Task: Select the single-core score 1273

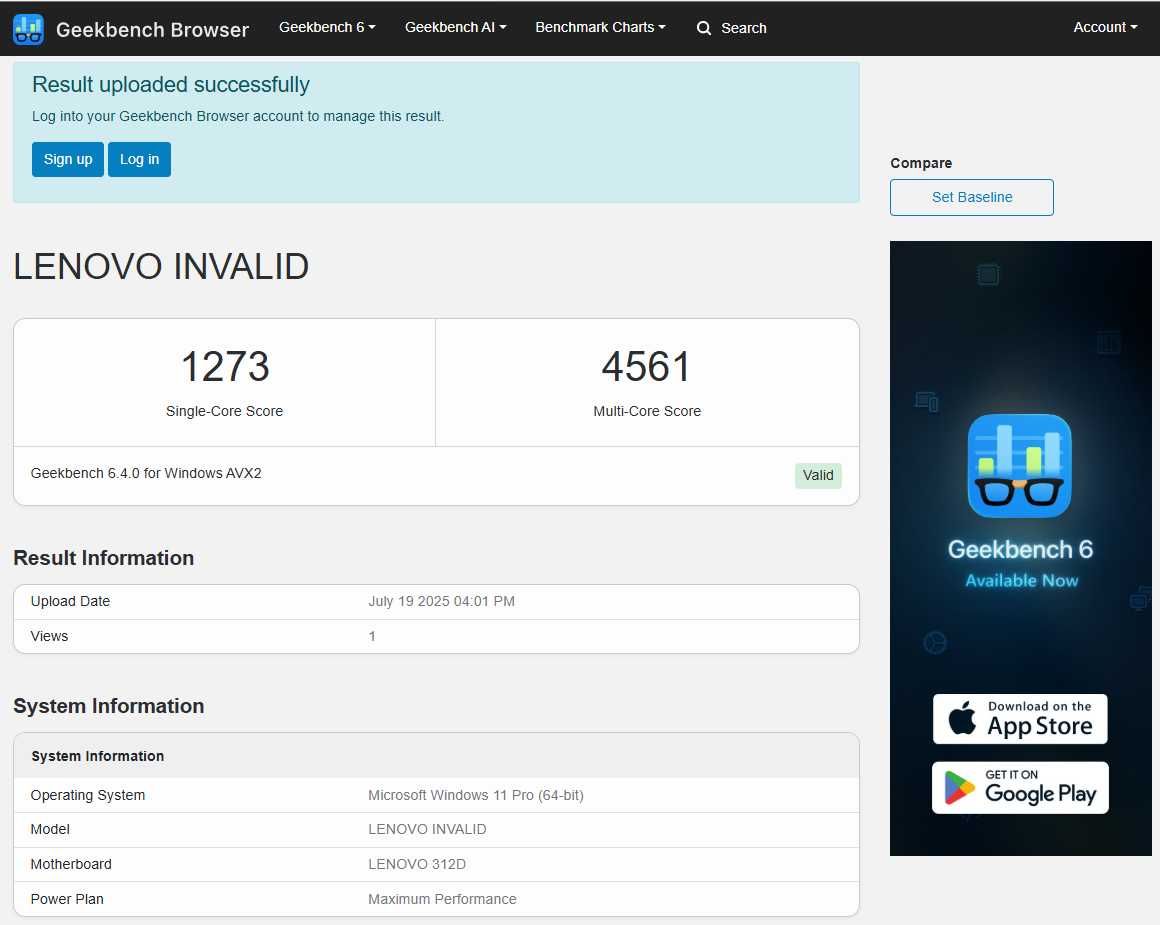Action: 225,366
